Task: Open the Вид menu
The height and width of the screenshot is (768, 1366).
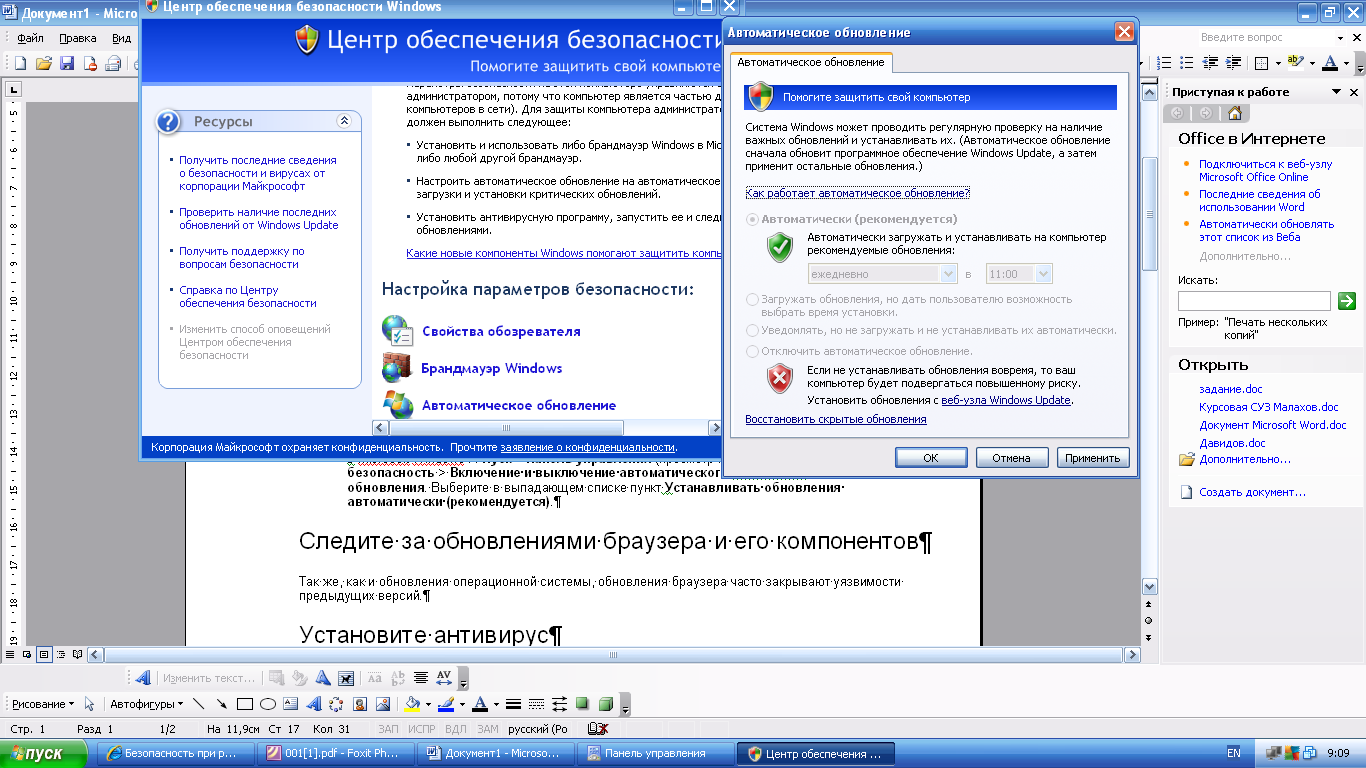Action: click(x=121, y=38)
